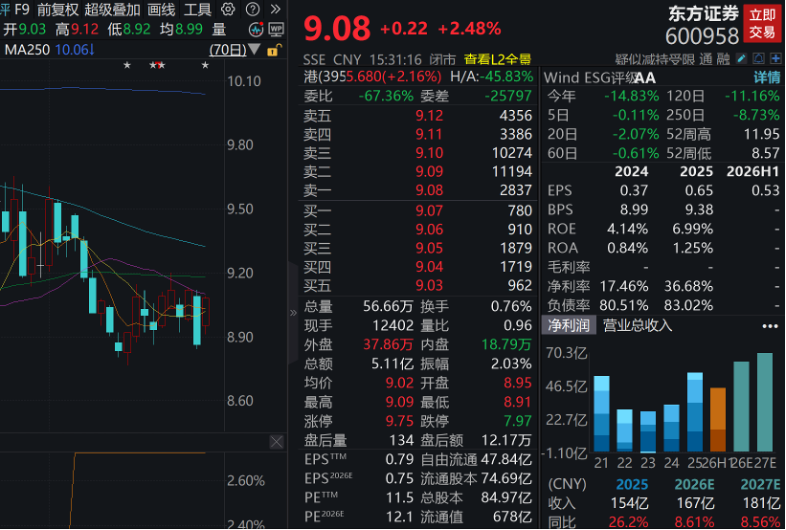Click the pencil note icon by stock name
Screen dimensions: 786x530
741,59
